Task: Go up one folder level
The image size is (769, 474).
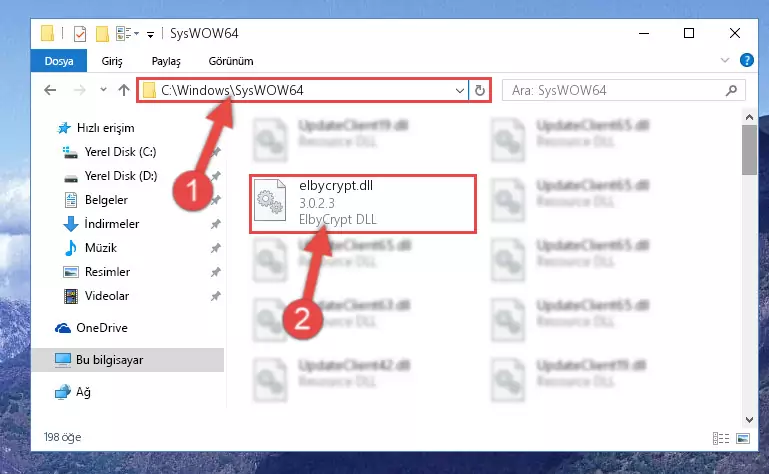Action: click(124, 90)
